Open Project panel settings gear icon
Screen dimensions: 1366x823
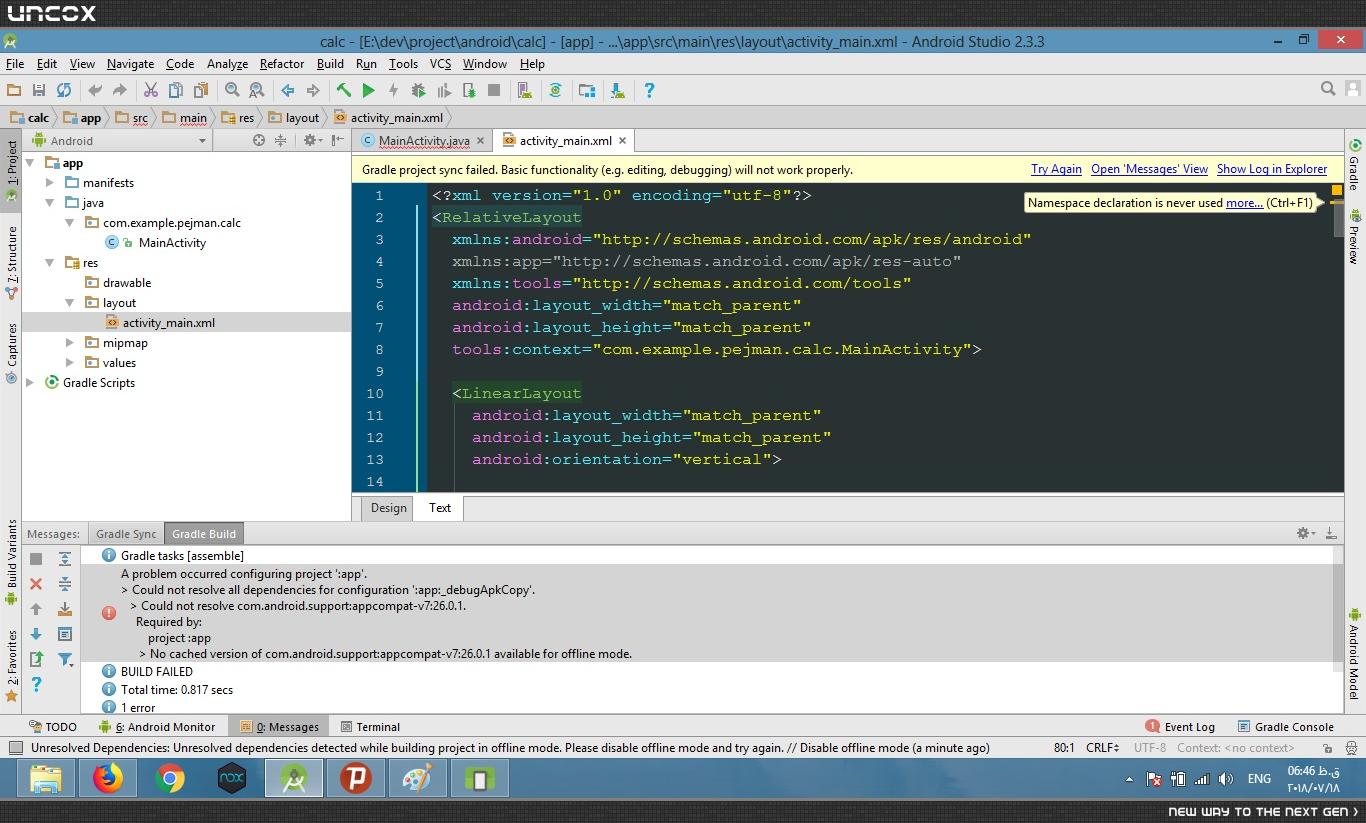tap(311, 141)
